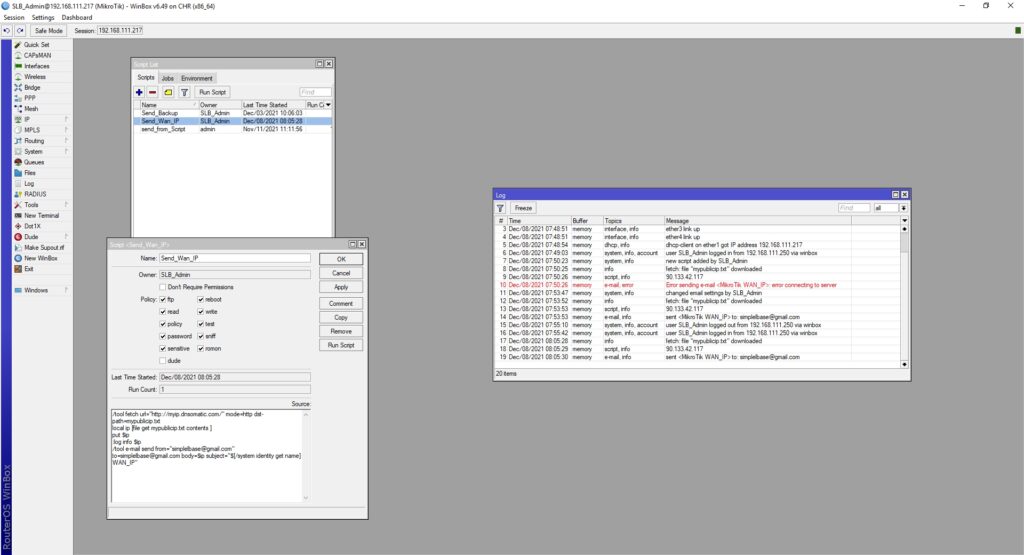Click OK in script dialog
1024x555 pixels.
341,259
